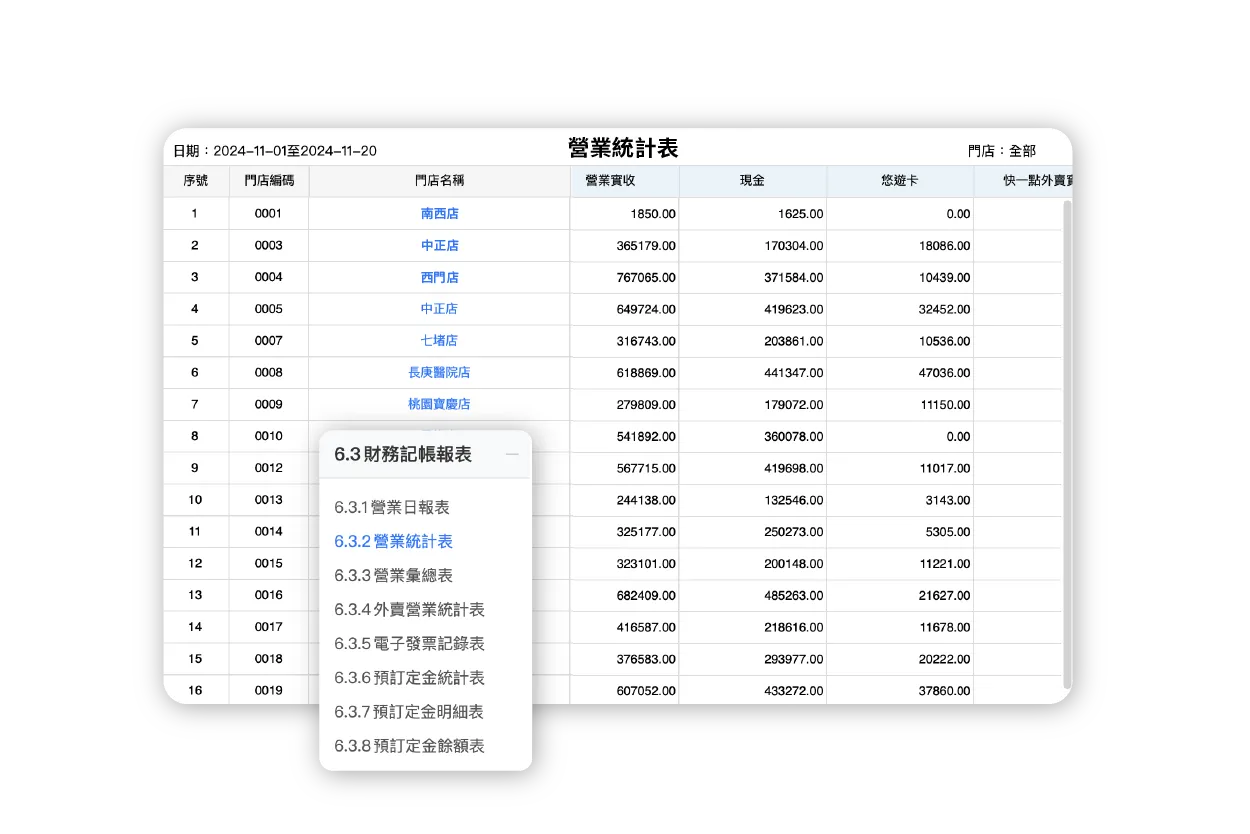Click the 悠遊卡 value 37860.00
This screenshot has width=1250, height=834.
[944, 691]
